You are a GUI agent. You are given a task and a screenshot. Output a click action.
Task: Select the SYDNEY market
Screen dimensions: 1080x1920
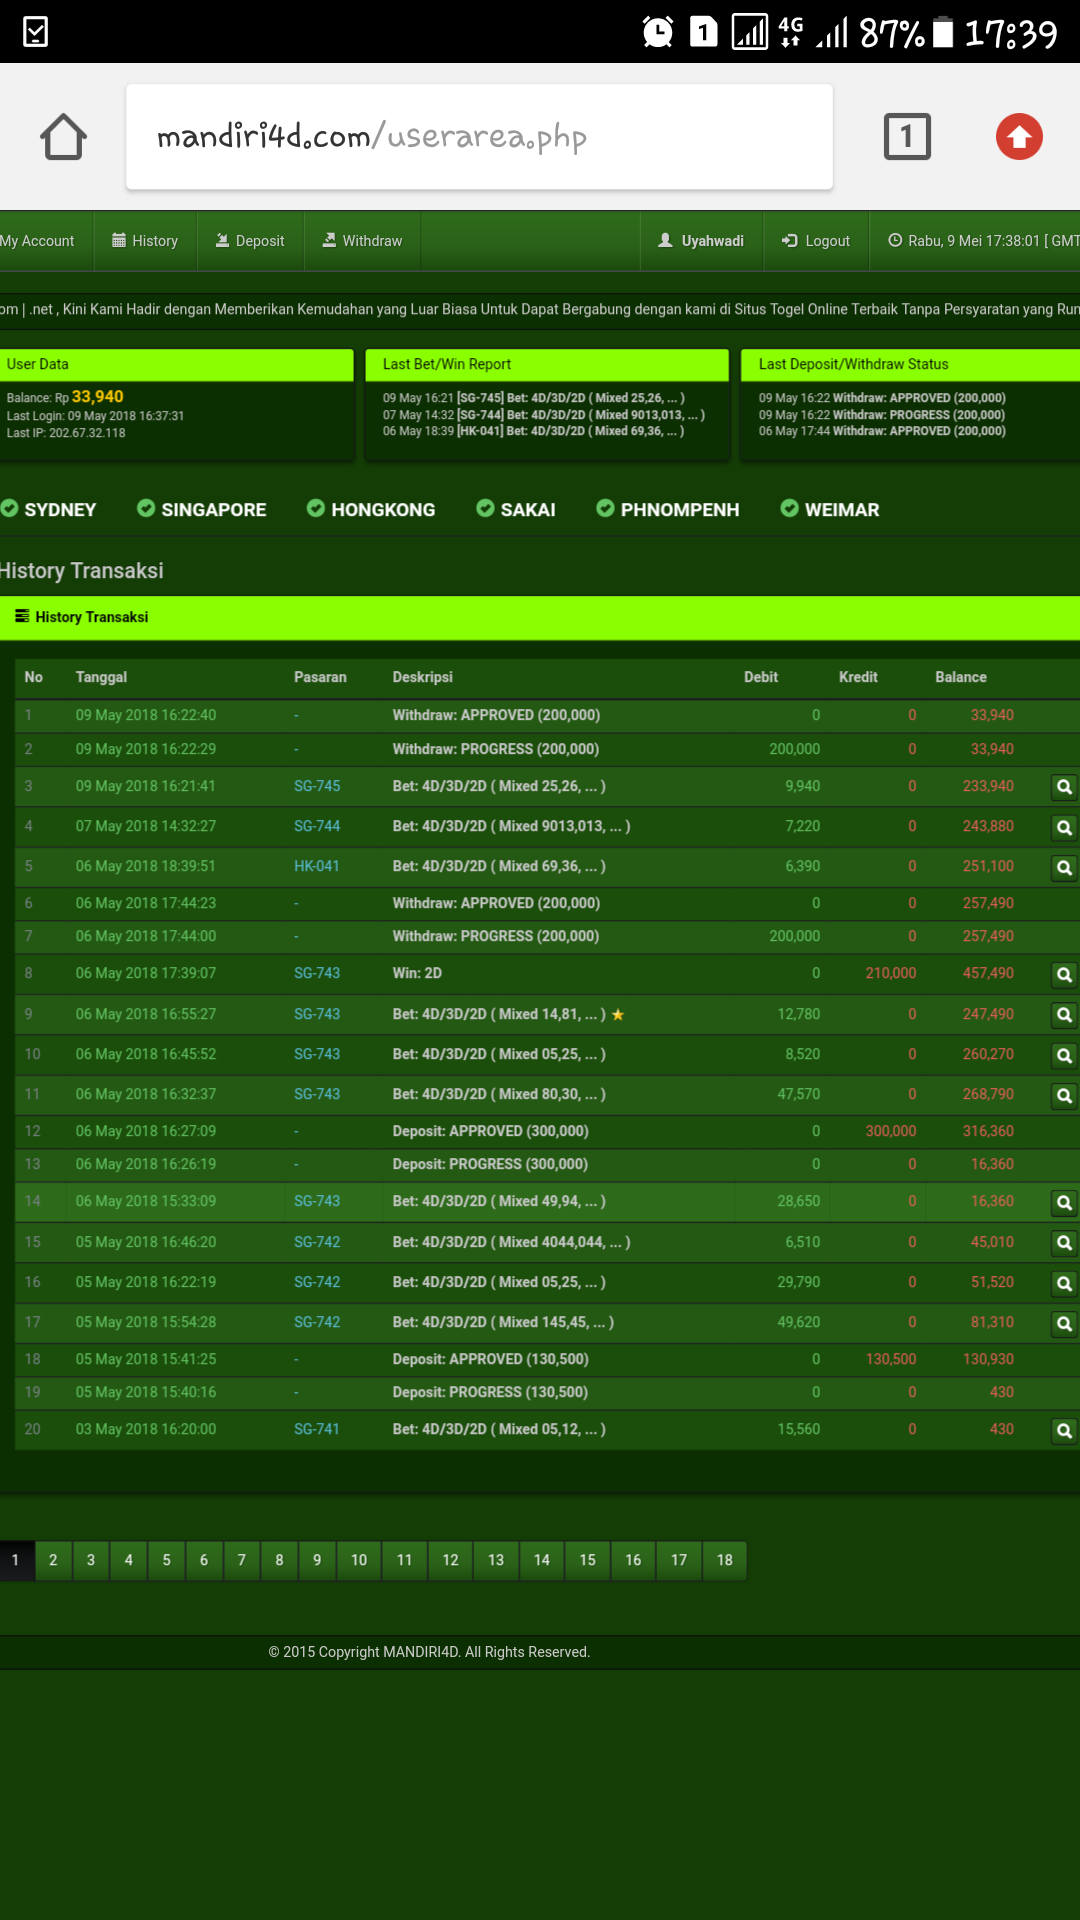49,510
